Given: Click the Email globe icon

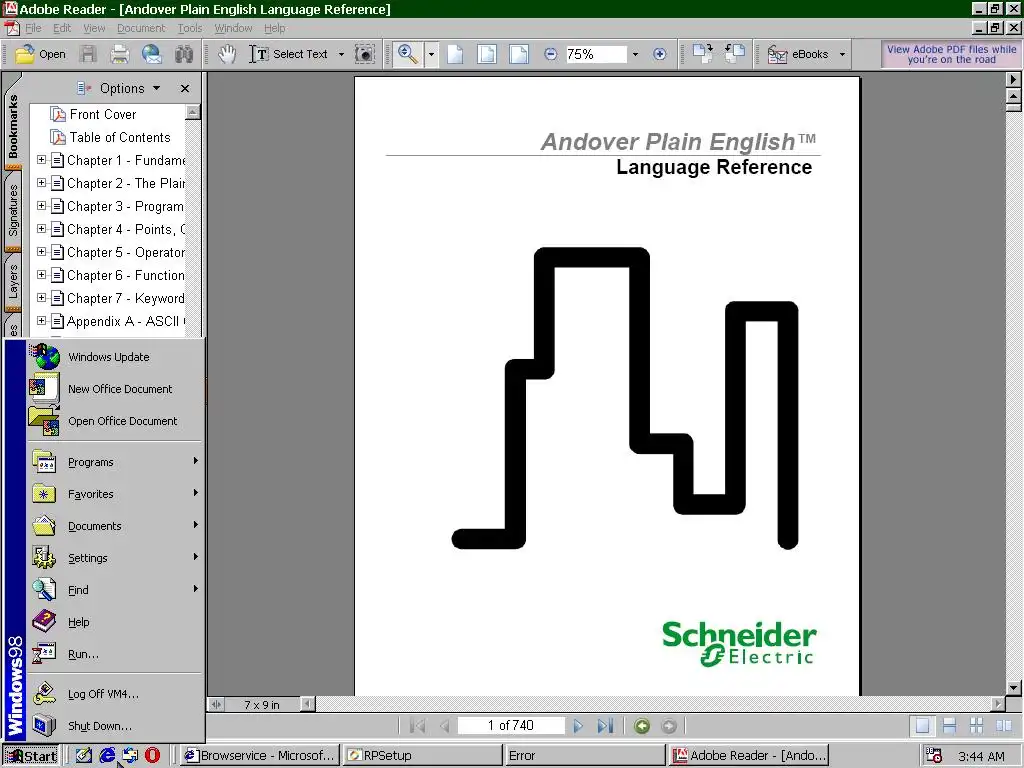Looking at the screenshot, I should (x=152, y=54).
